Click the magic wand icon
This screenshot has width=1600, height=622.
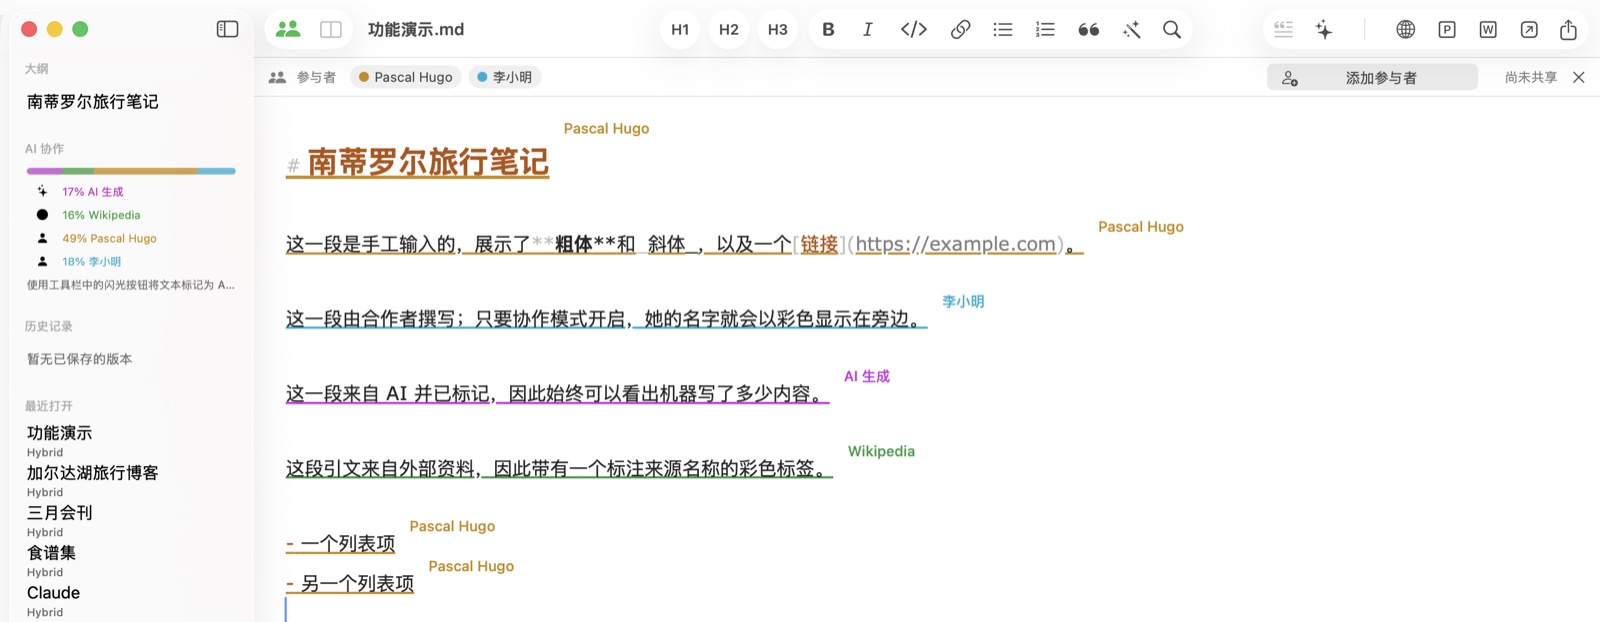pos(1132,29)
